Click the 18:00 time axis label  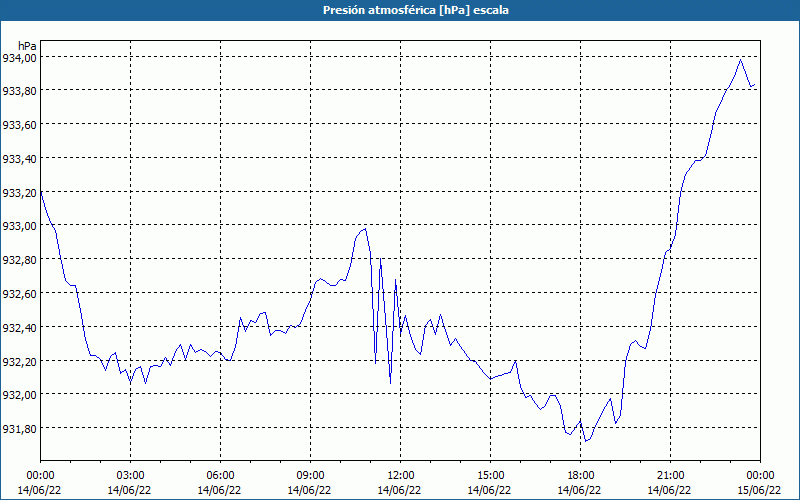pos(581,476)
